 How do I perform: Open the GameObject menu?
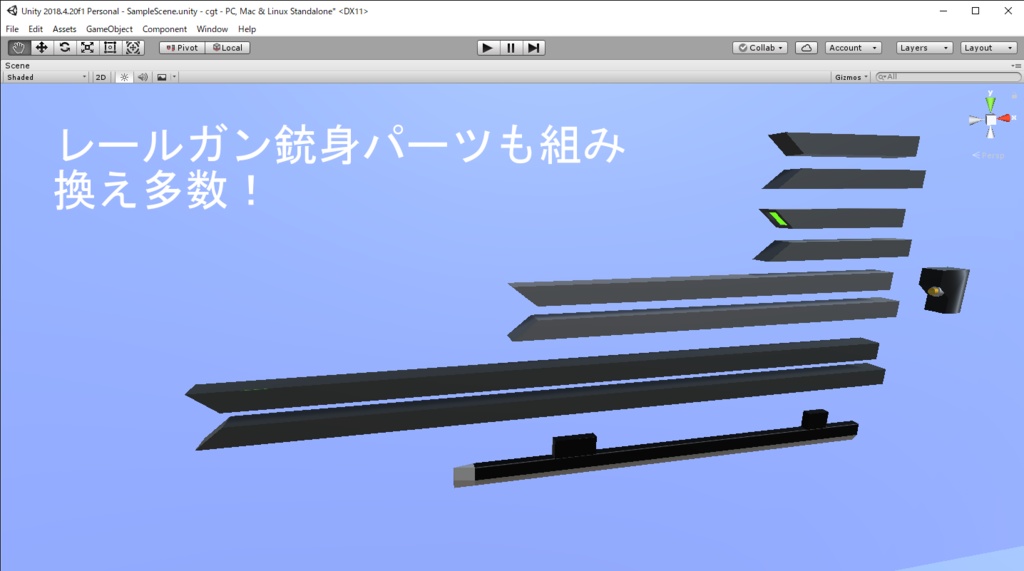coord(109,29)
